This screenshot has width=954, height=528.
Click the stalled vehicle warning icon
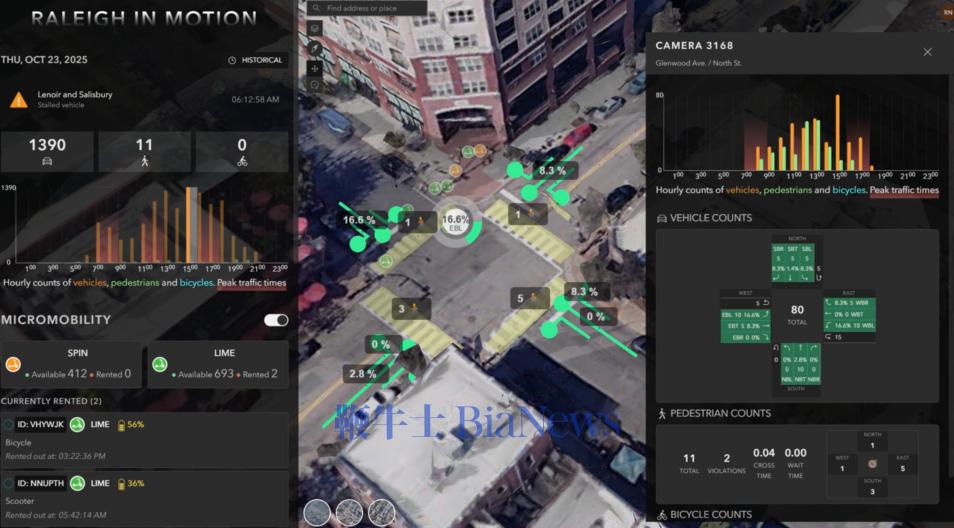pos(18,100)
